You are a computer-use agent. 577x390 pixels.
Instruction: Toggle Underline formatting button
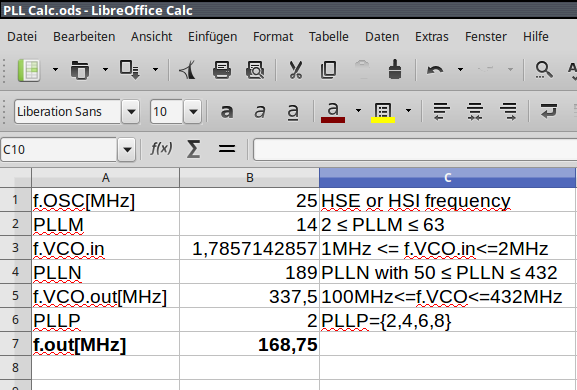293,111
